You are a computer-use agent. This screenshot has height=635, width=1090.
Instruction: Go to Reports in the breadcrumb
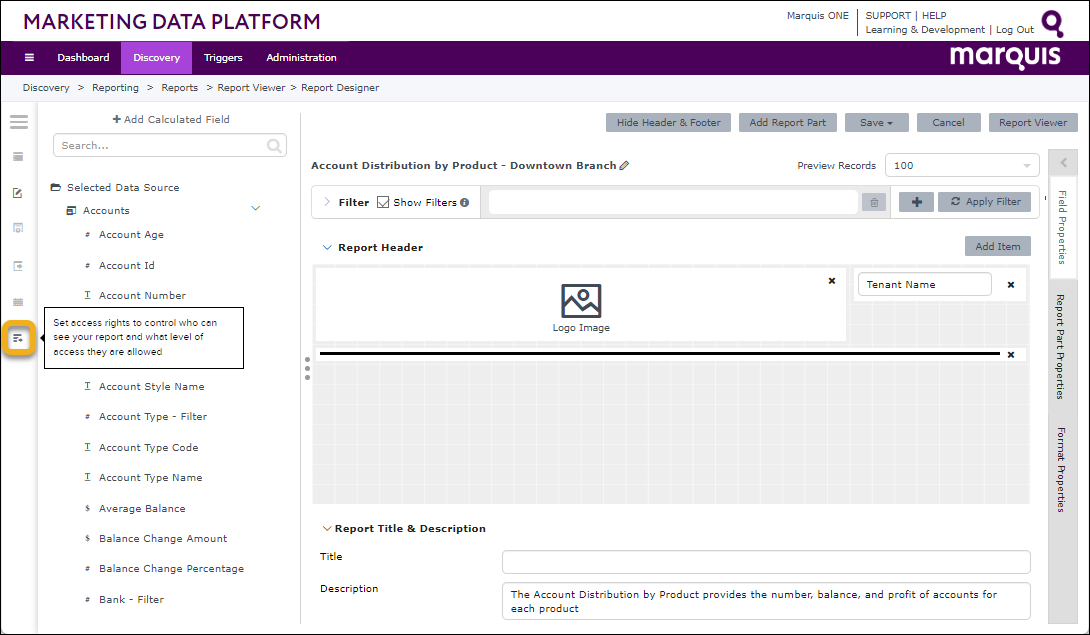[x=179, y=88]
